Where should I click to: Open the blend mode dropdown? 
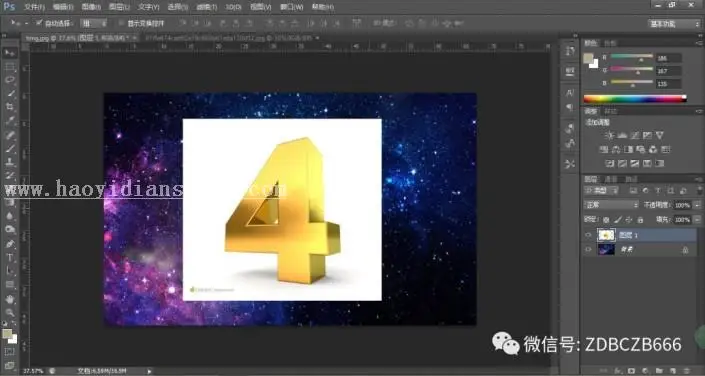pyautogui.click(x=611, y=205)
